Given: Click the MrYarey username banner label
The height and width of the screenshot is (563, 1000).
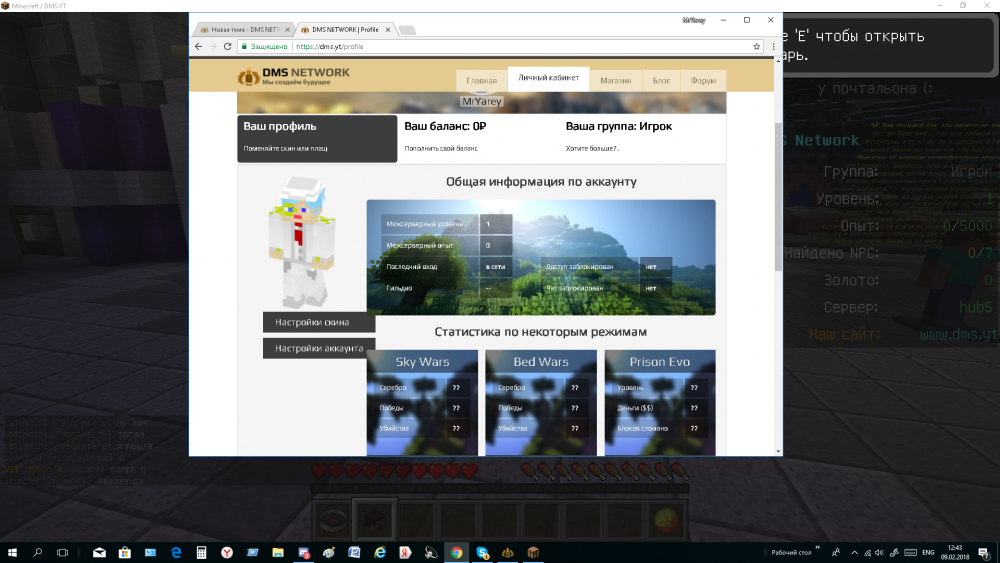Looking at the screenshot, I should click(x=482, y=101).
